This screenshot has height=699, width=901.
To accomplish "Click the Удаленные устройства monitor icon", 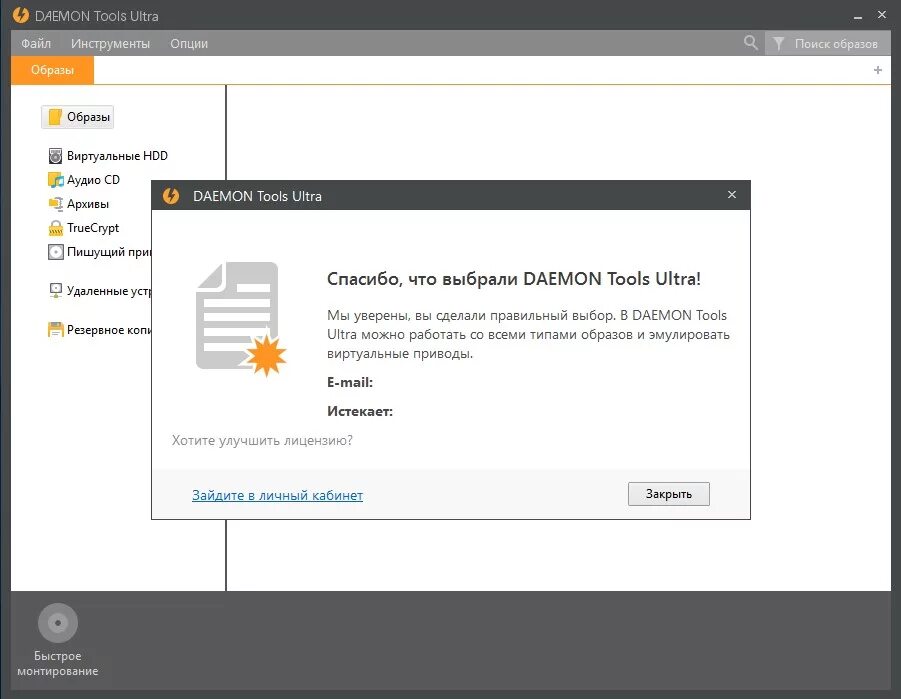I will click(x=55, y=290).
